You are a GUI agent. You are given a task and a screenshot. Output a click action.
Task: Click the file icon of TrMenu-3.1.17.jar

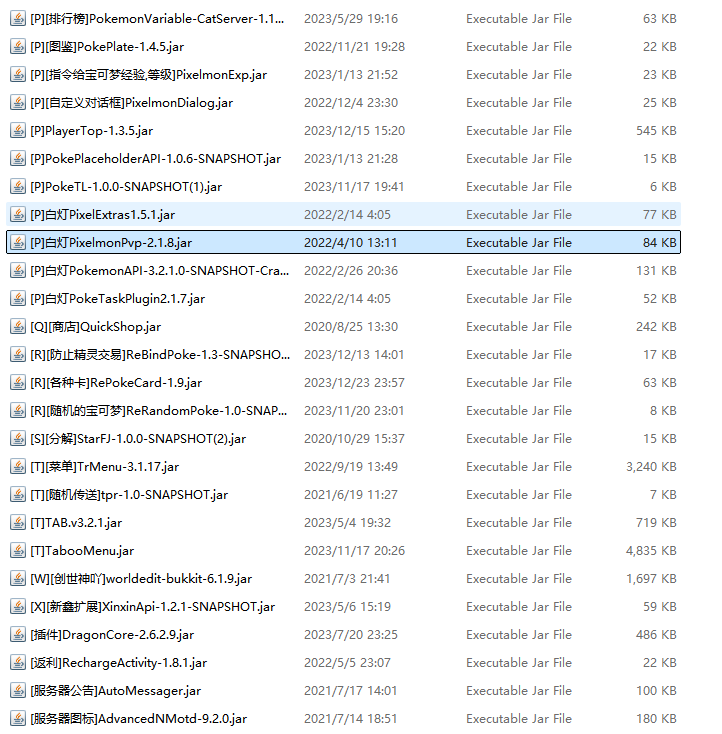point(17,467)
